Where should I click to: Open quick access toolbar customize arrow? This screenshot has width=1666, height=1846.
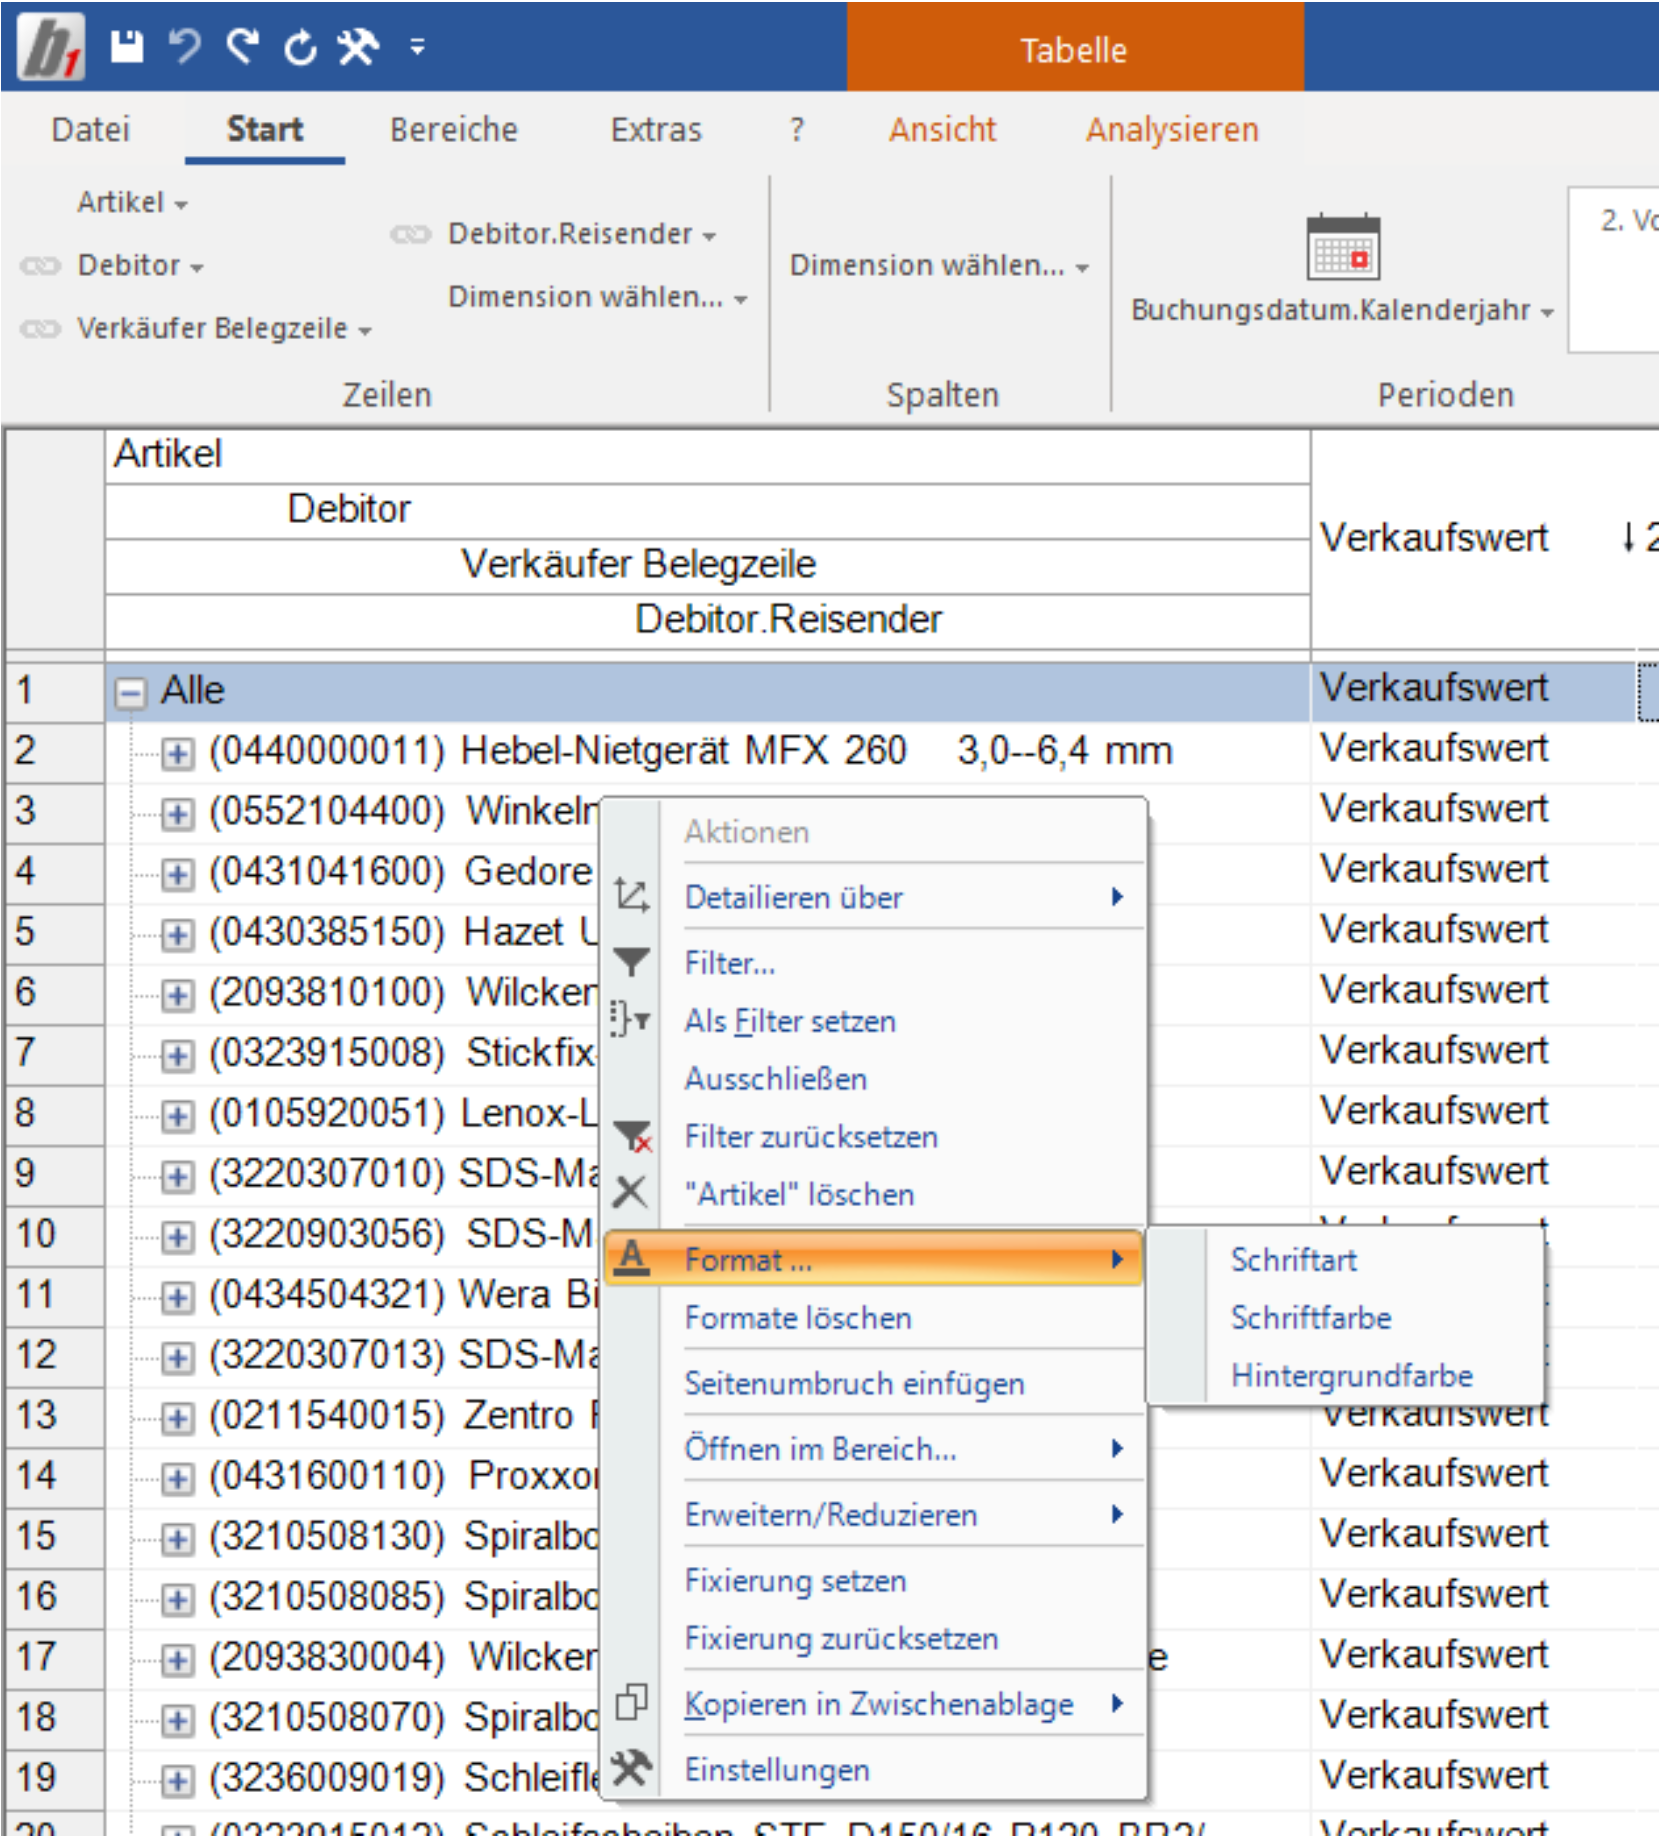tap(418, 46)
